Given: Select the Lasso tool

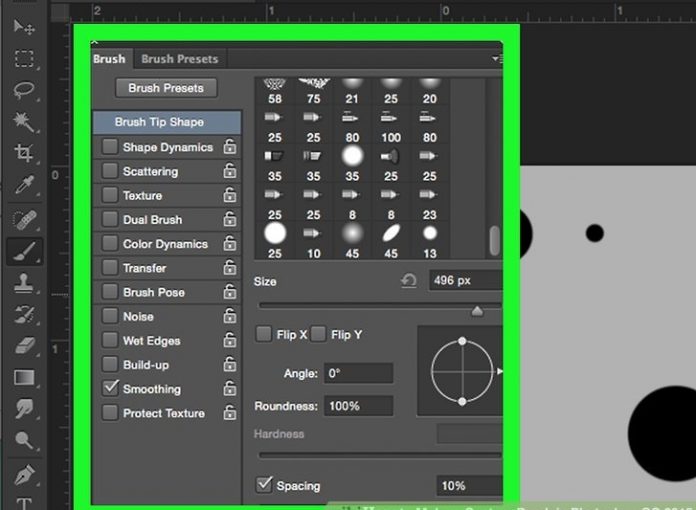Looking at the screenshot, I should click(24, 90).
